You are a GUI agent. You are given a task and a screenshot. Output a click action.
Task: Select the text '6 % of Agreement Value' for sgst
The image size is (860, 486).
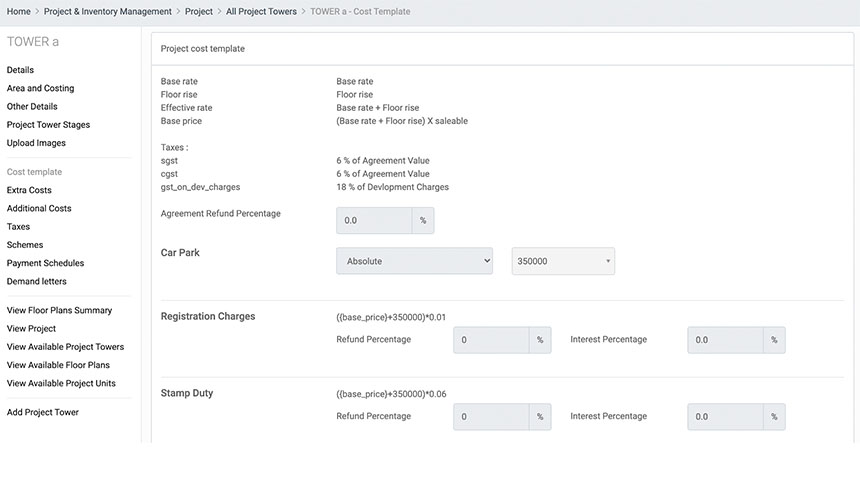(383, 161)
